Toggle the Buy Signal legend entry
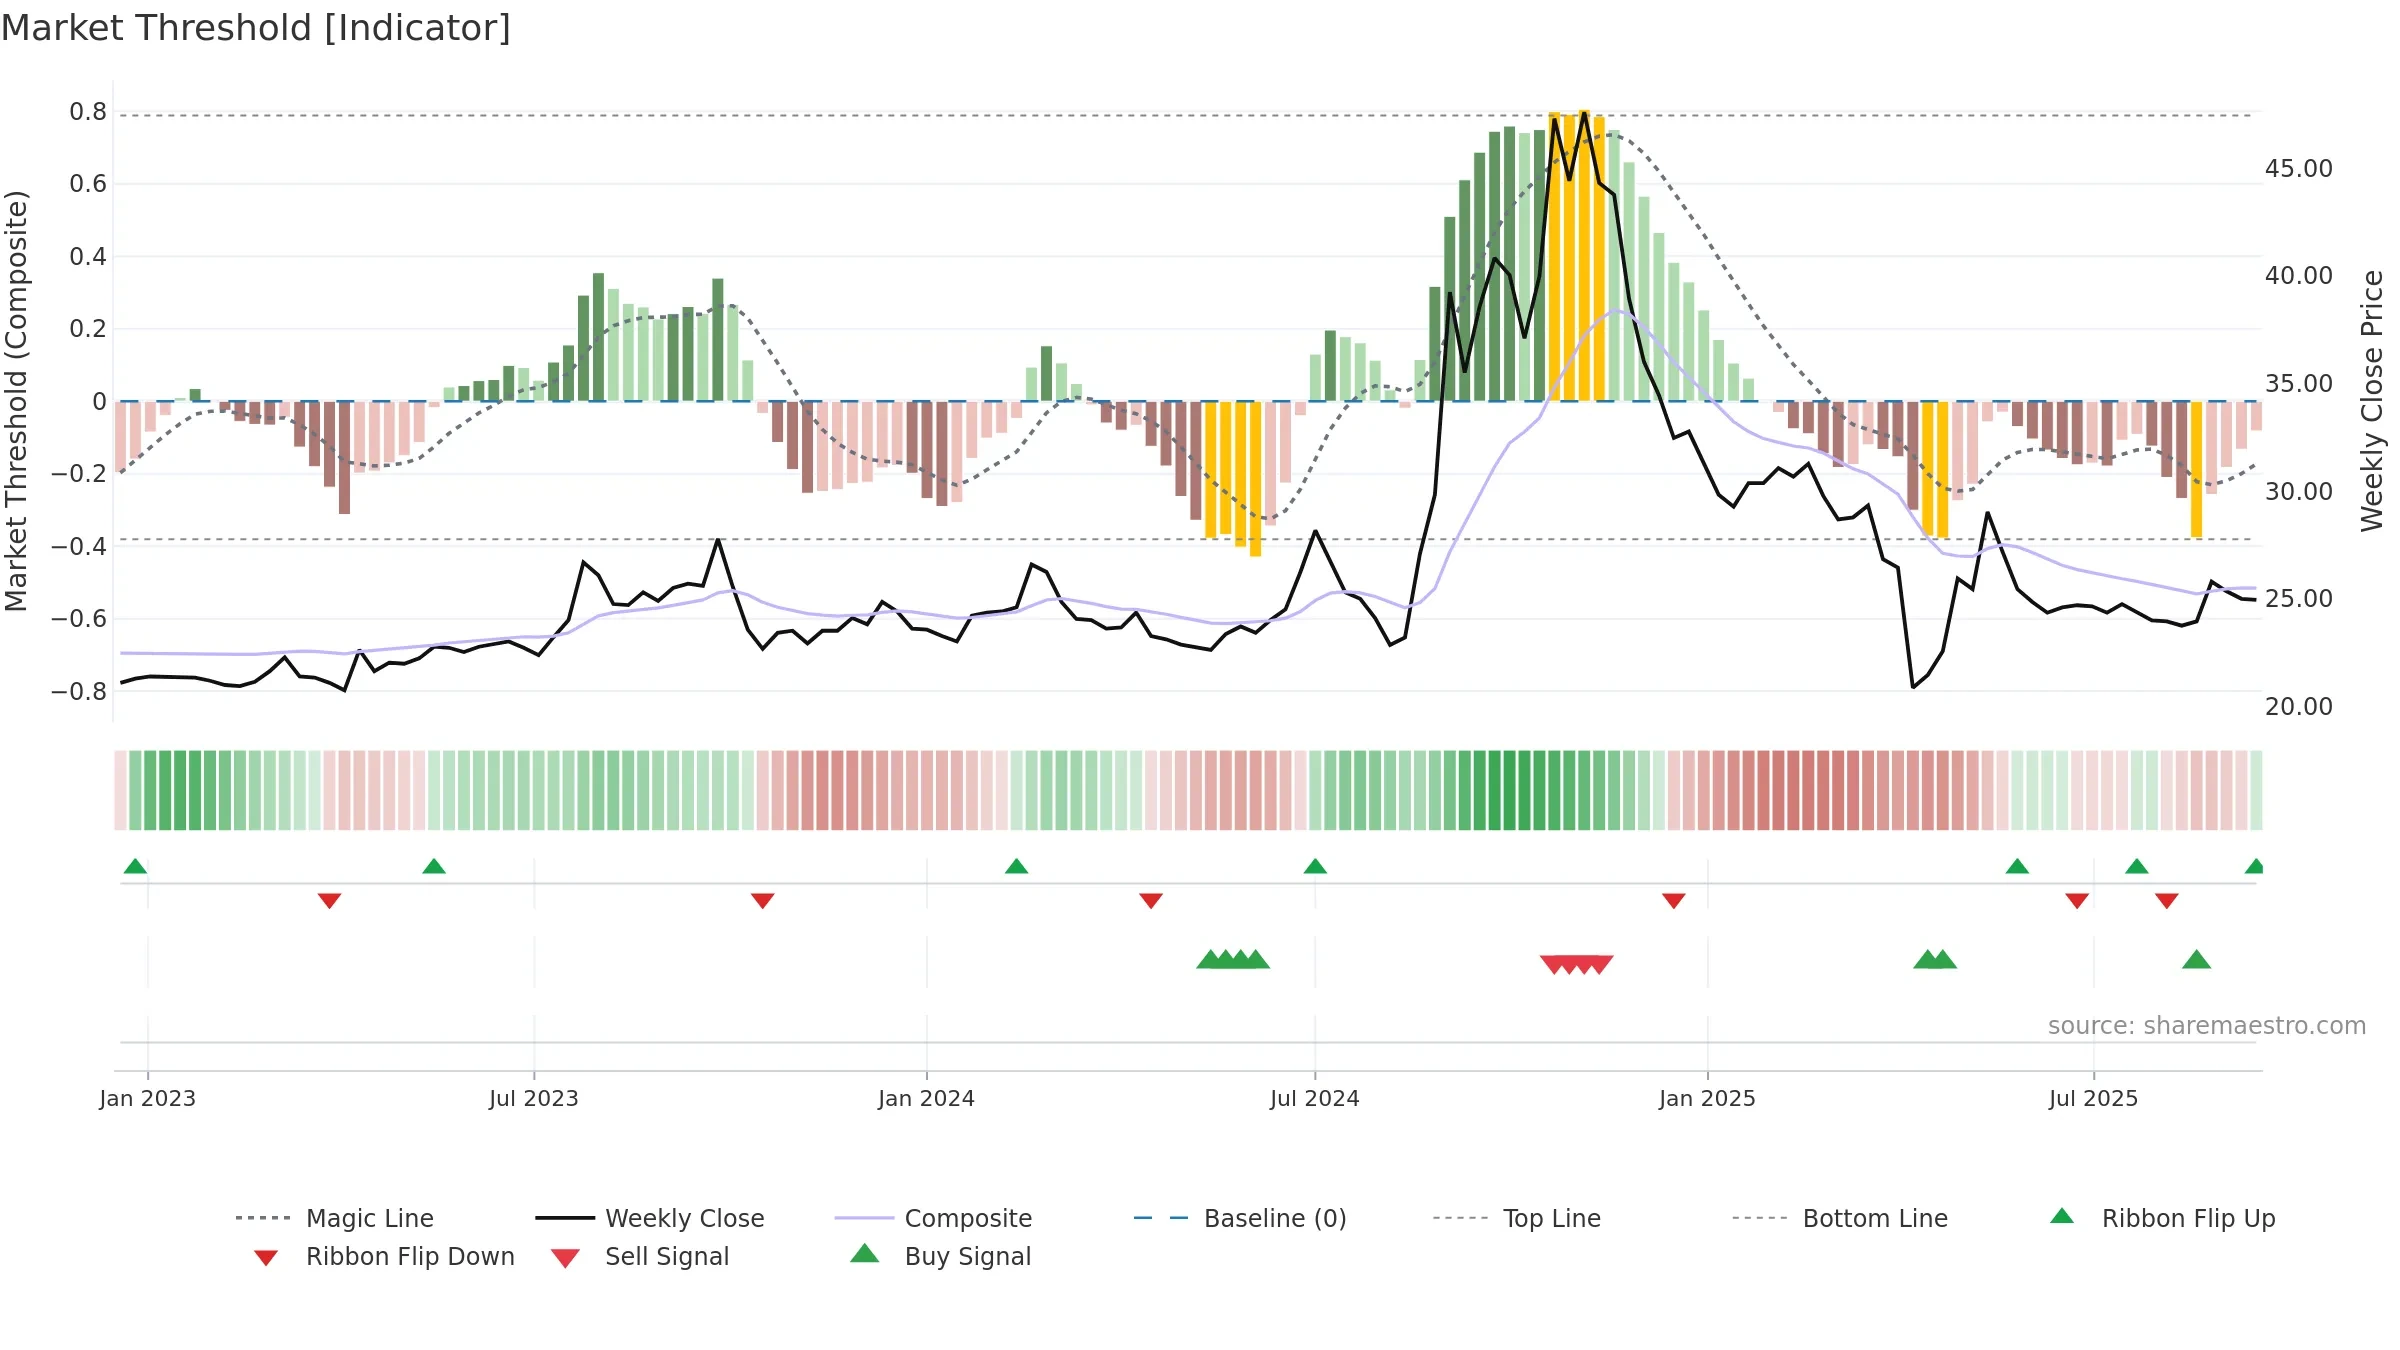The height and width of the screenshot is (1350, 2400). (x=940, y=1256)
